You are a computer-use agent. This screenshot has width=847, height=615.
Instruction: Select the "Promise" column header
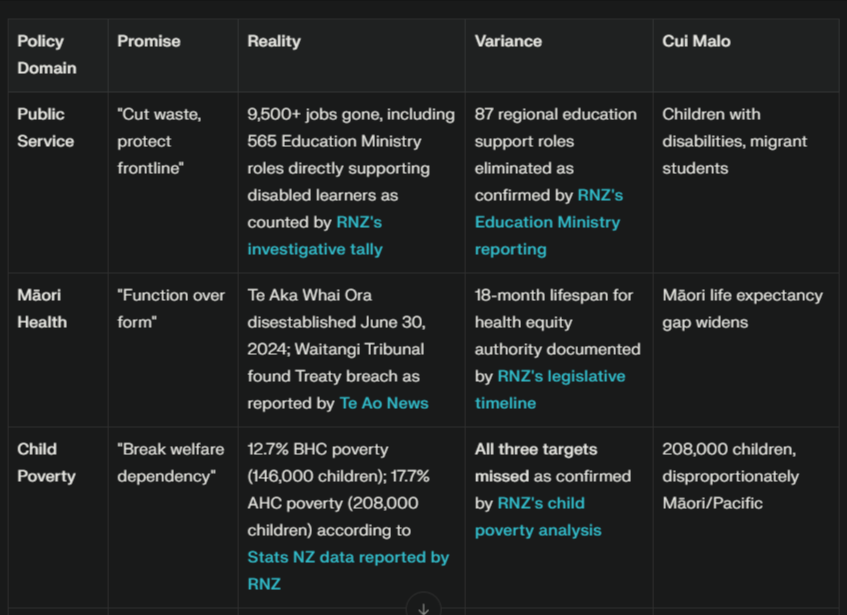(149, 41)
